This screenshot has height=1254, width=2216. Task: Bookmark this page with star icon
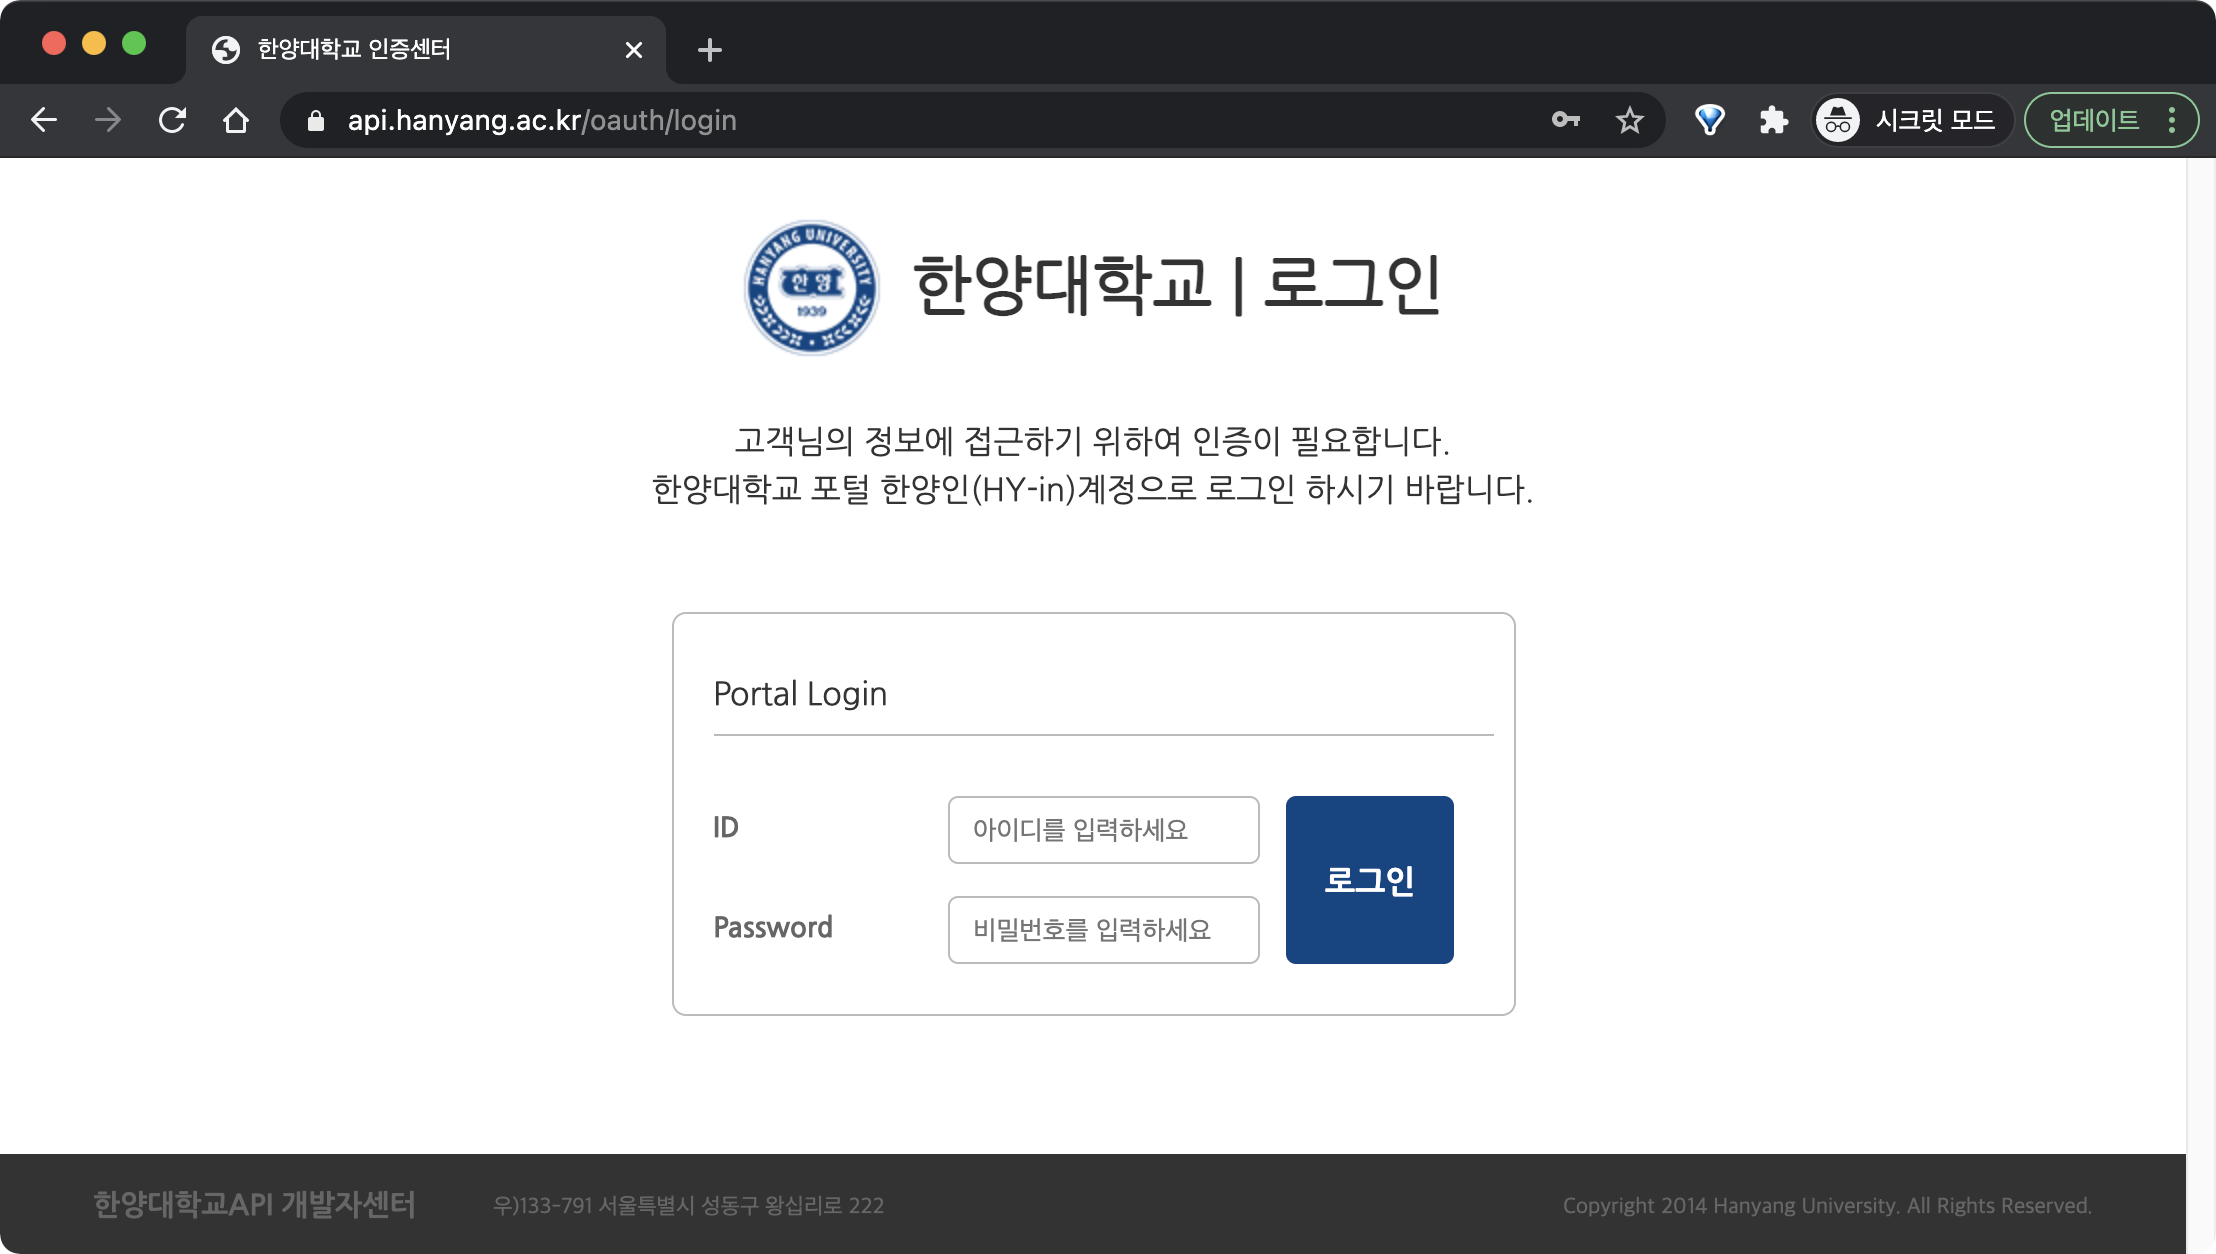1630,120
